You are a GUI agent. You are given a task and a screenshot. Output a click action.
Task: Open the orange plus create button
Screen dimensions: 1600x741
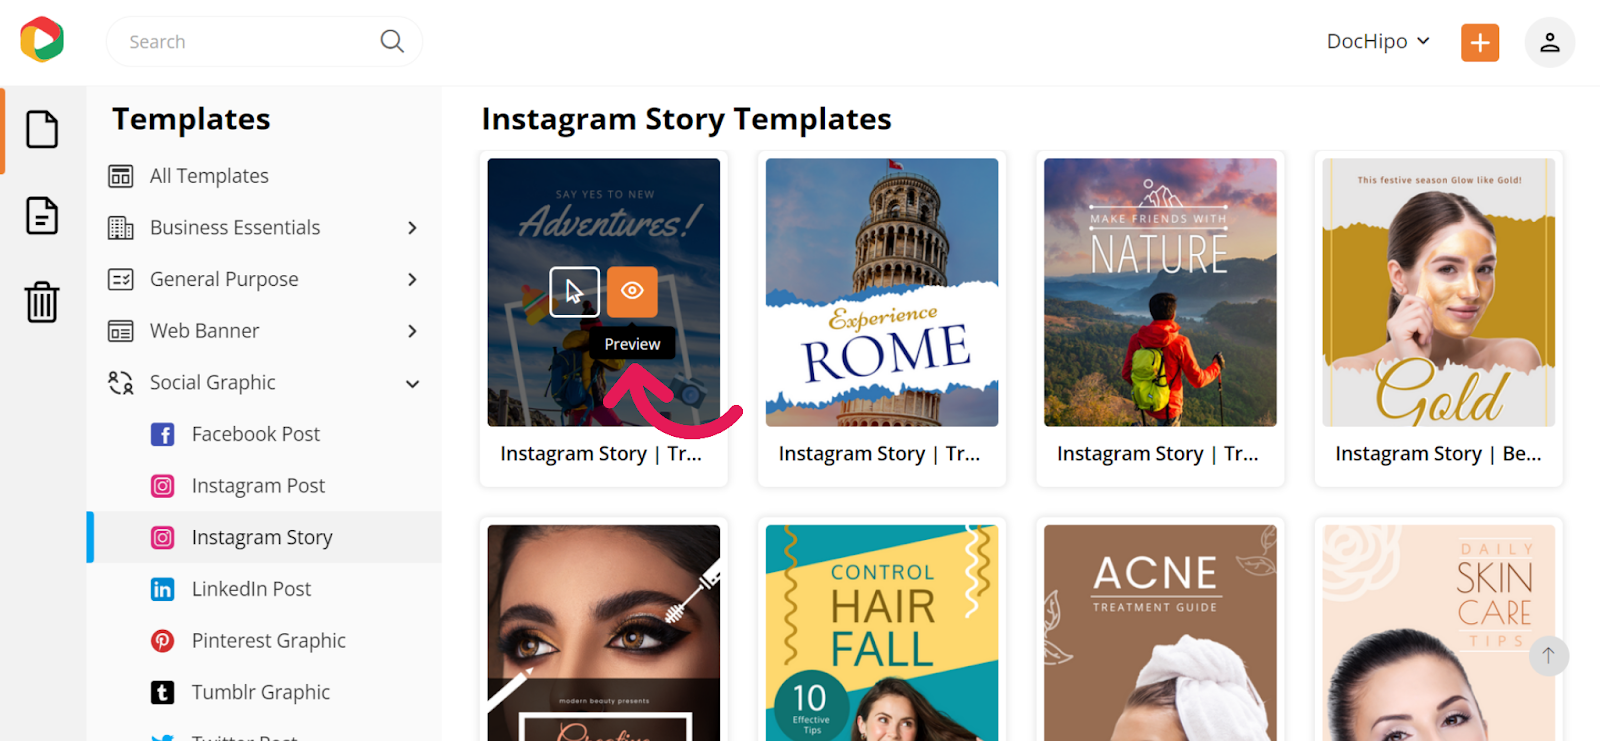pos(1480,42)
